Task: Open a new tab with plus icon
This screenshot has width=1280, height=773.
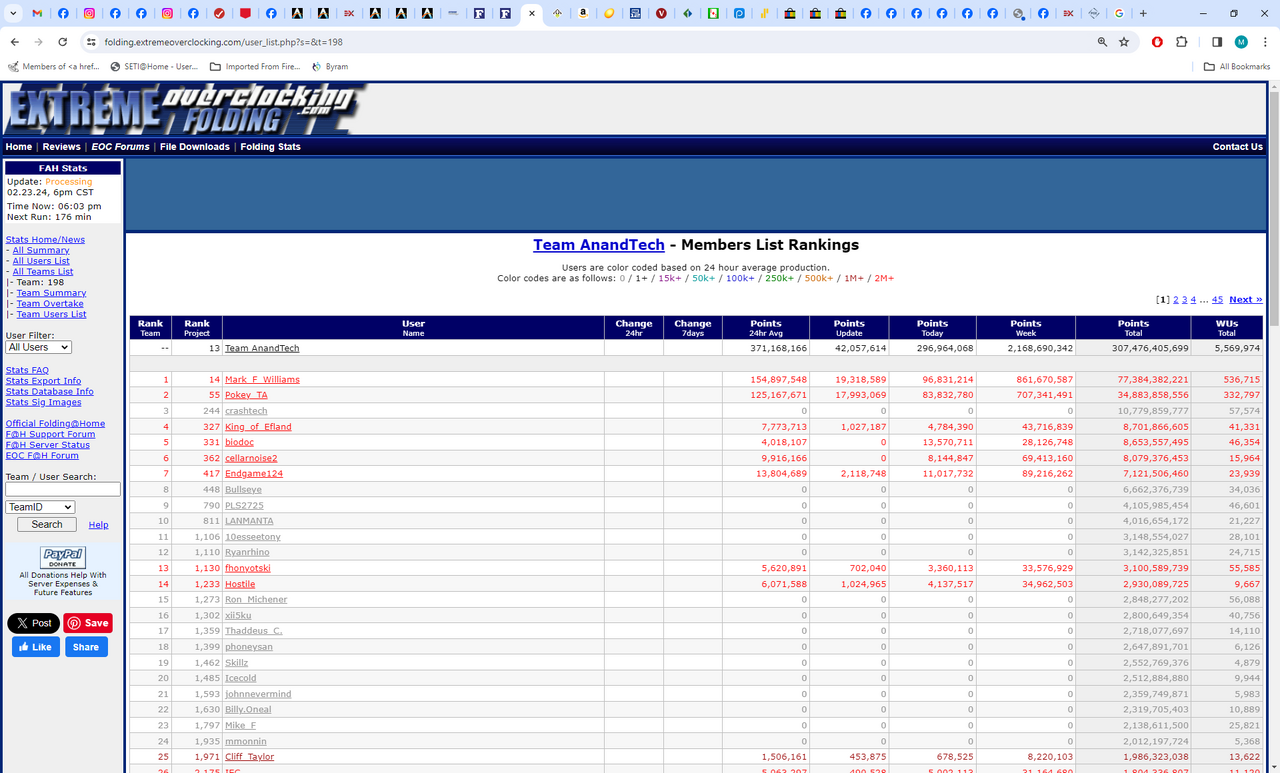Action: [1143, 14]
